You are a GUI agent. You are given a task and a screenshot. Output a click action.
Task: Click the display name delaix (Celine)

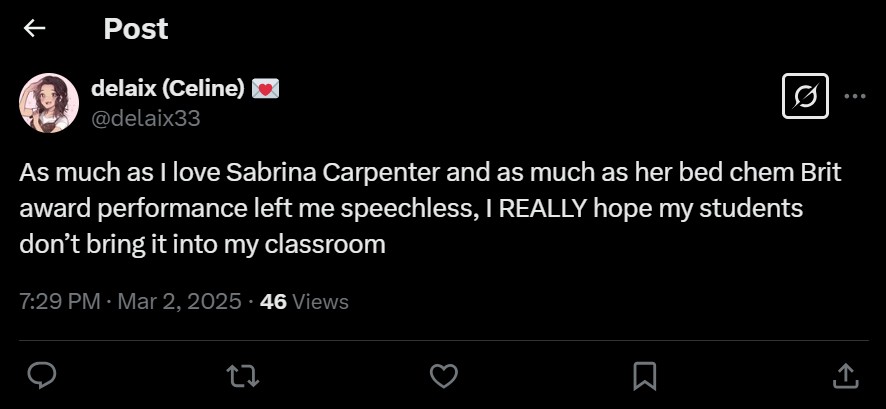pyautogui.click(x=167, y=88)
